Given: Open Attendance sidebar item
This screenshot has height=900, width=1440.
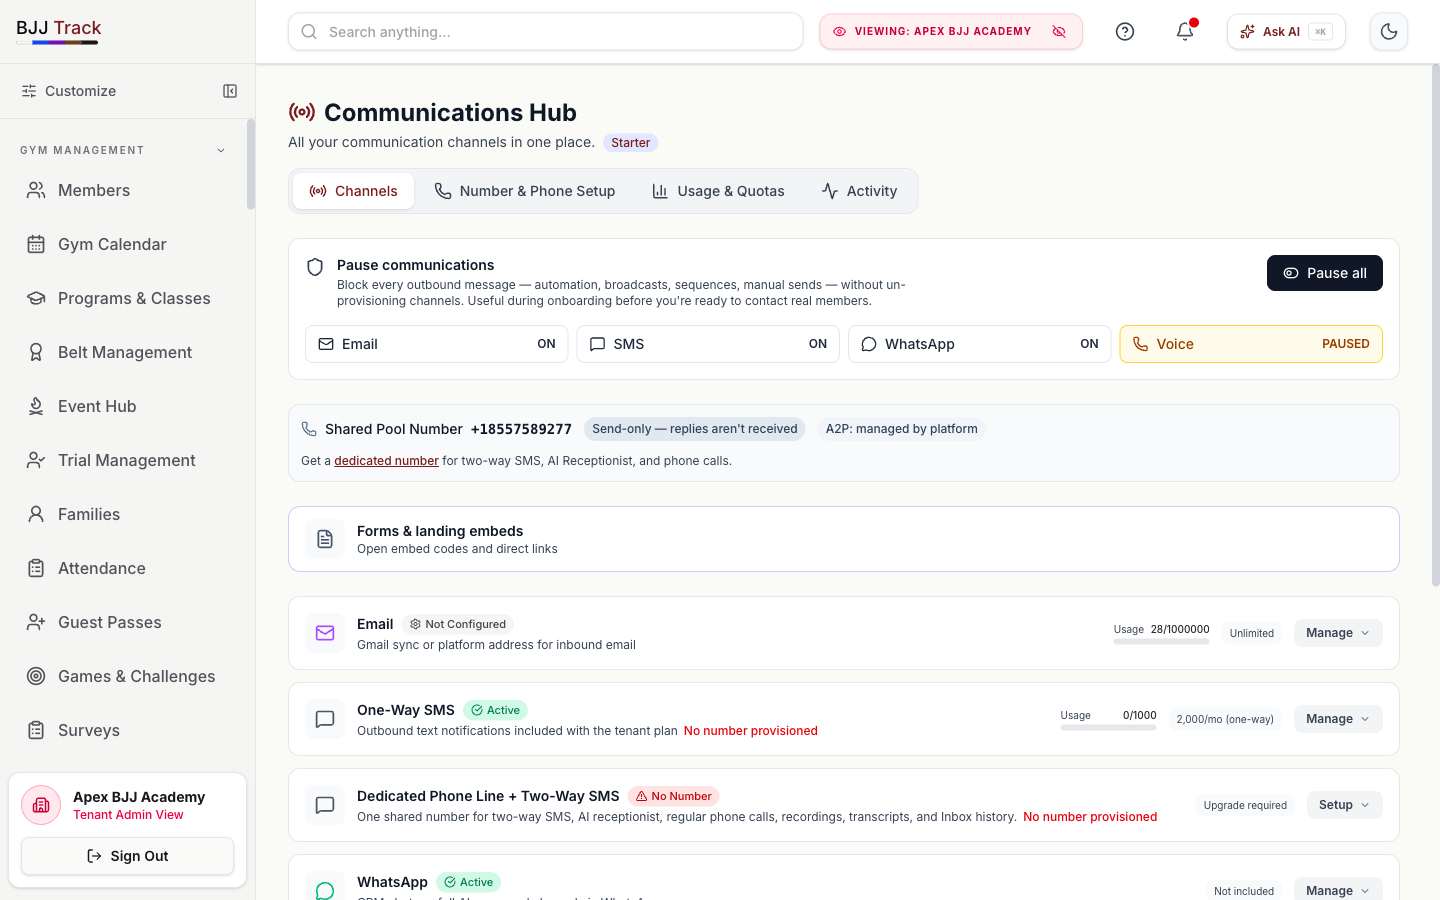Looking at the screenshot, I should coord(127,568).
